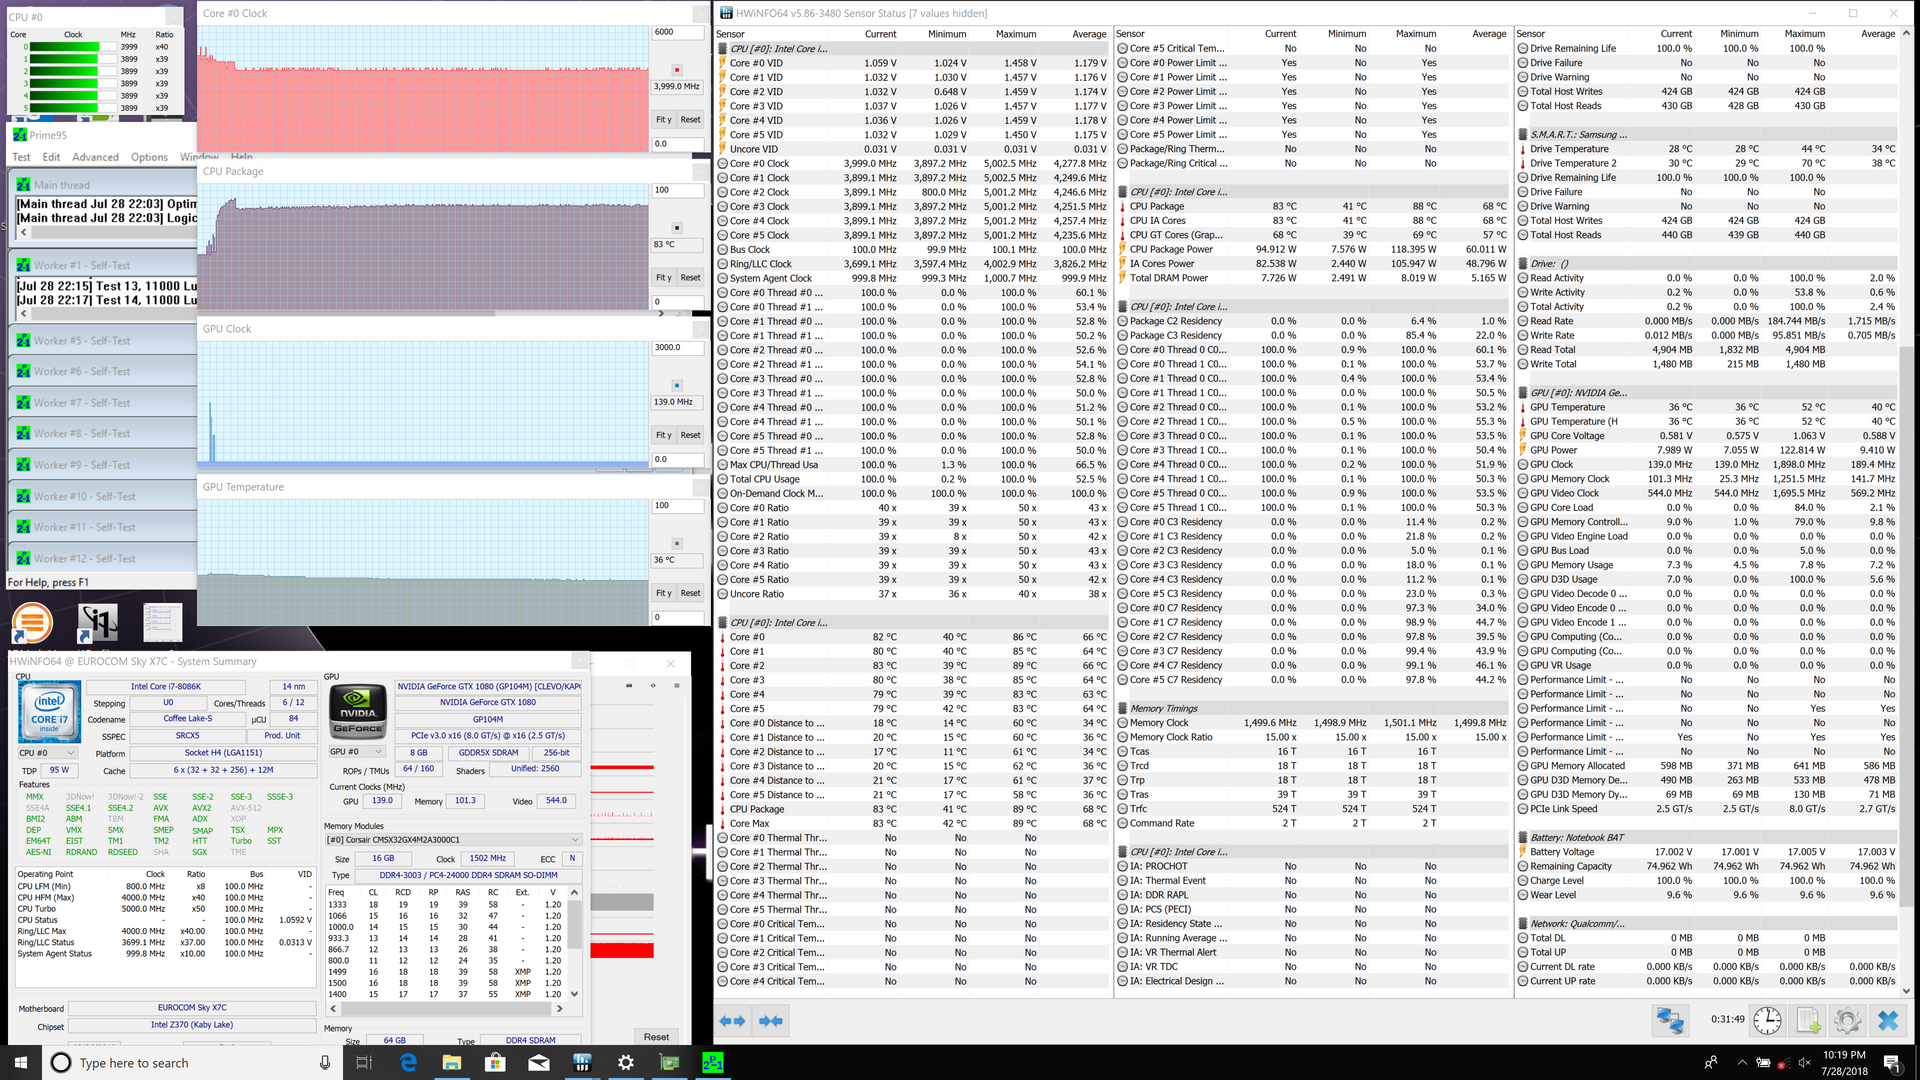This screenshot has width=1920, height=1080.
Task: Click the shrink columns arrows icon
Action: tap(770, 1021)
